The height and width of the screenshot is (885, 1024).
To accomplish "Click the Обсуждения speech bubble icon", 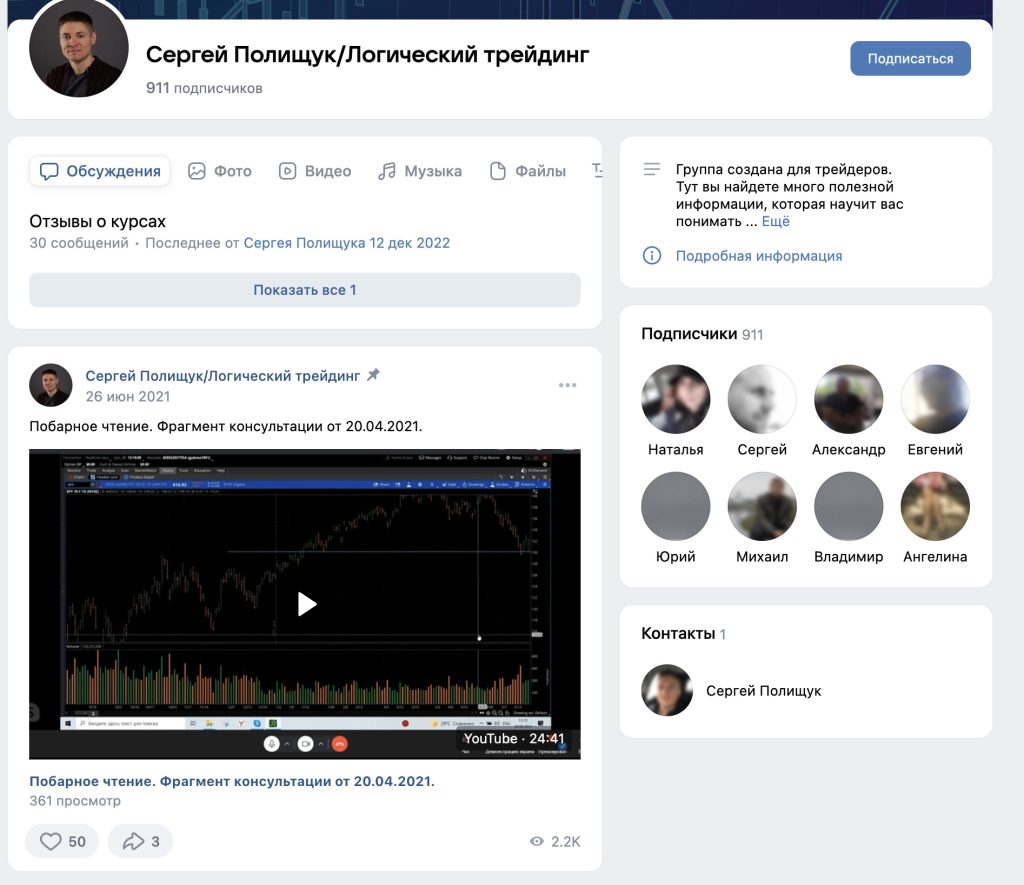I will point(49,171).
